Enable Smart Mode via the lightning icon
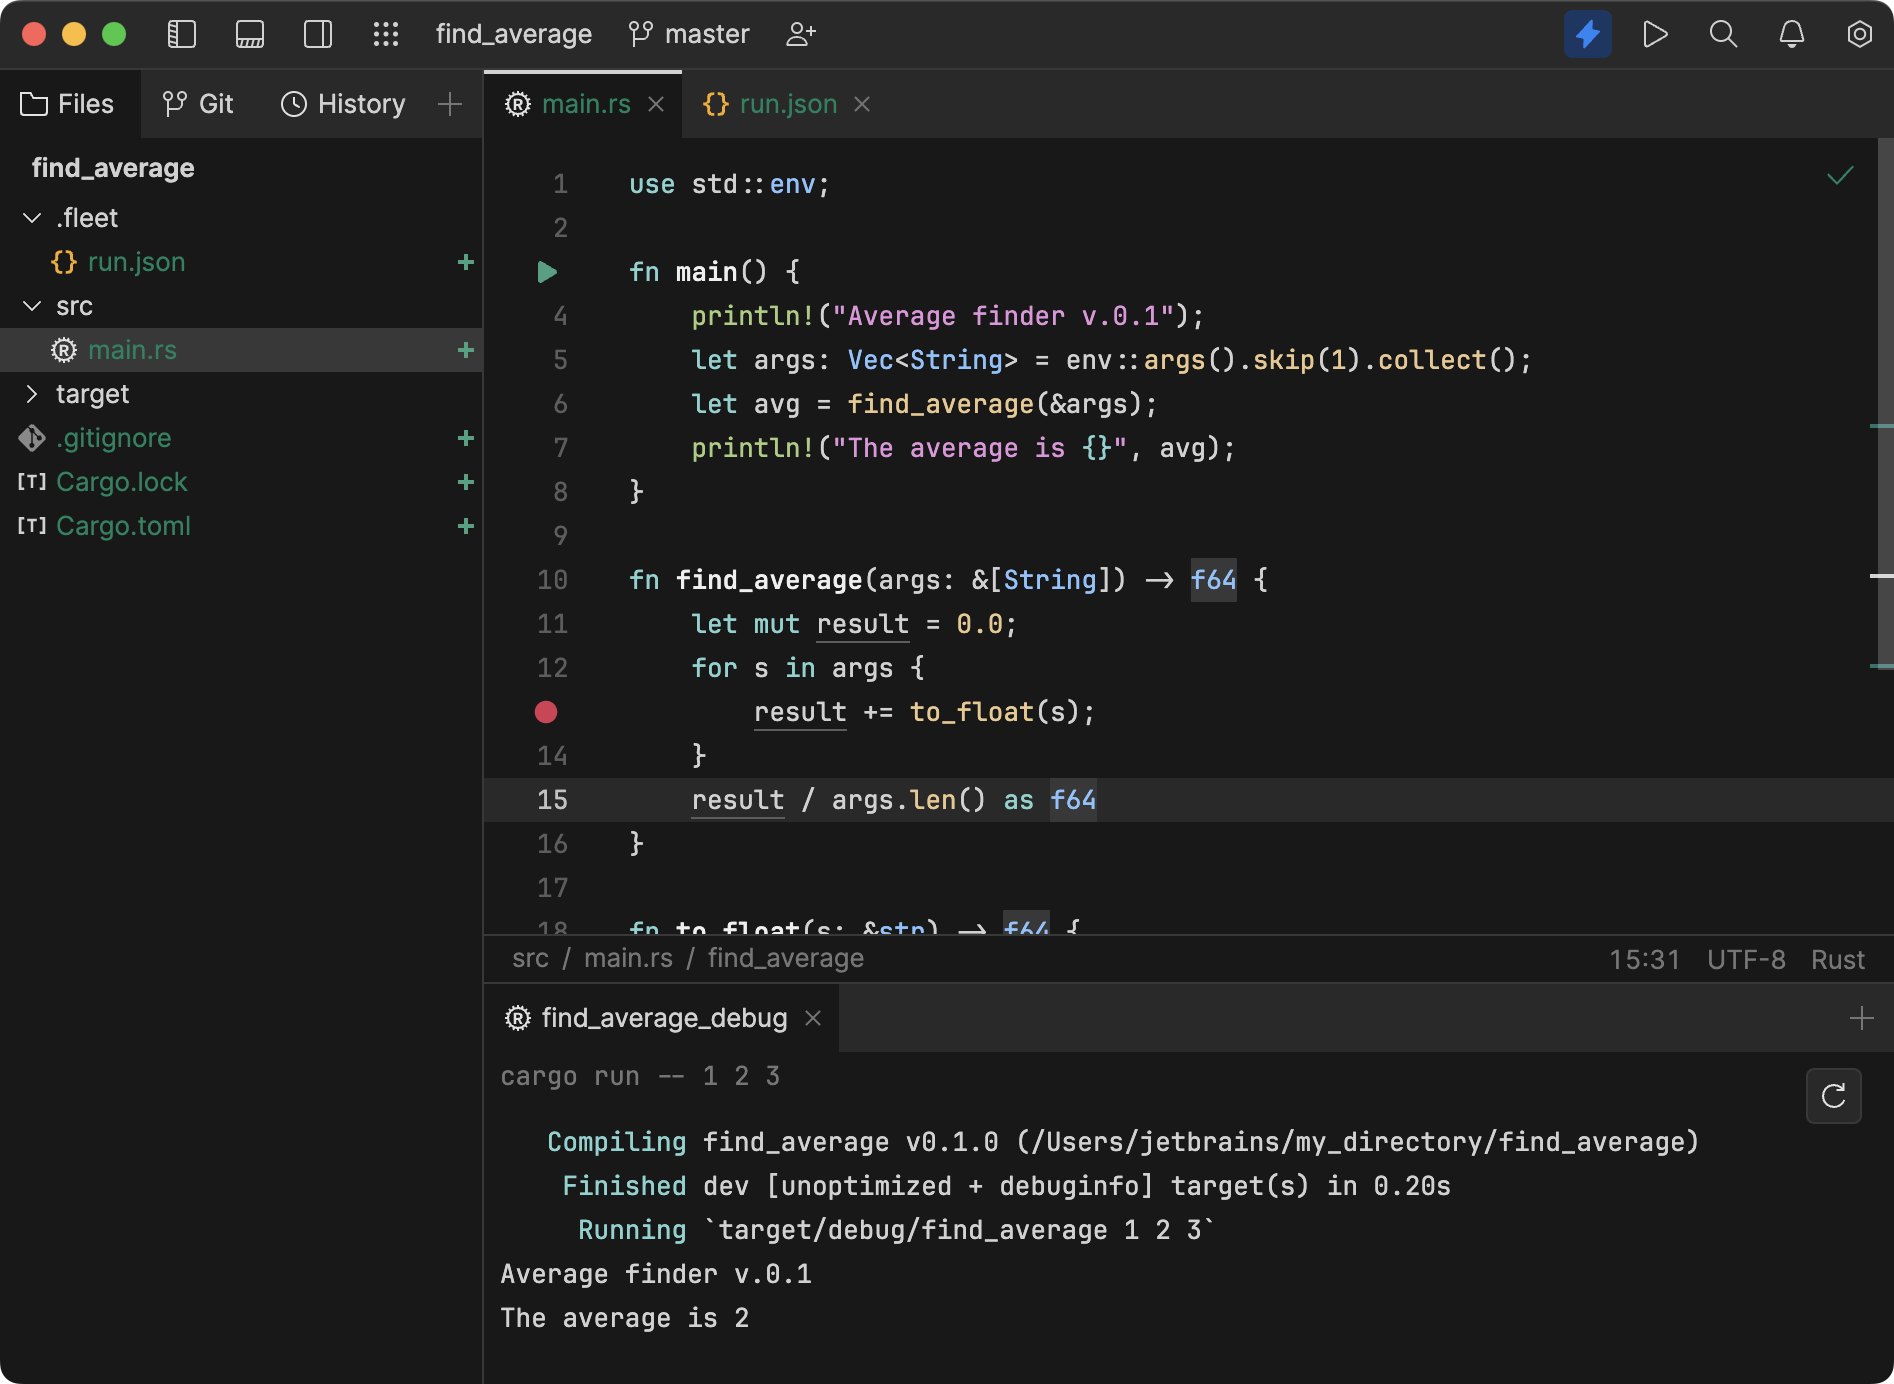This screenshot has height=1384, width=1894. [1588, 33]
